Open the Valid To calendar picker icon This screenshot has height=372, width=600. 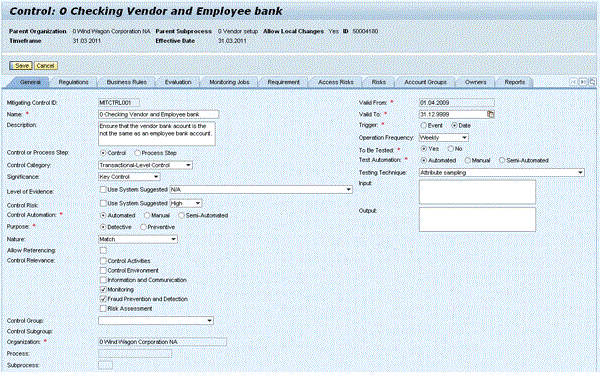(491, 114)
